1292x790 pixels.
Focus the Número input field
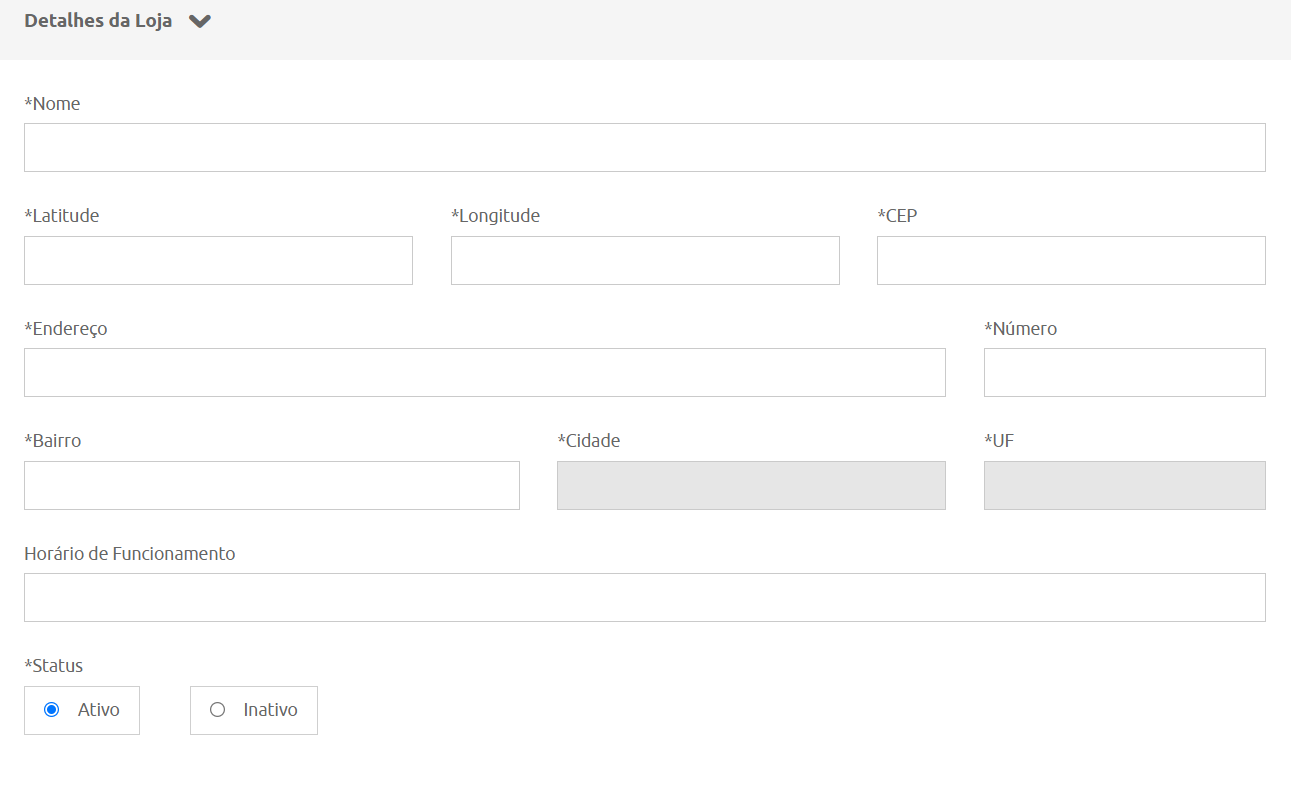[x=1124, y=373]
